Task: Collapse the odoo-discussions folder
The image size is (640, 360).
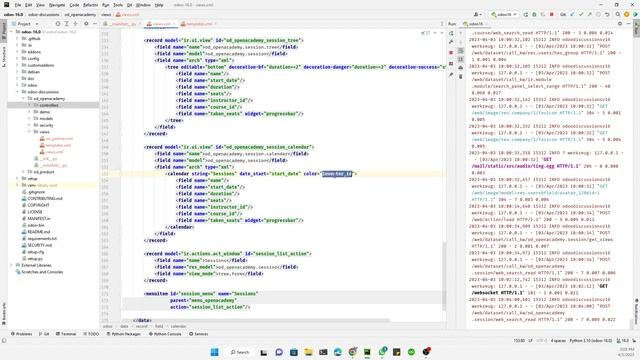Action: (x=18, y=92)
